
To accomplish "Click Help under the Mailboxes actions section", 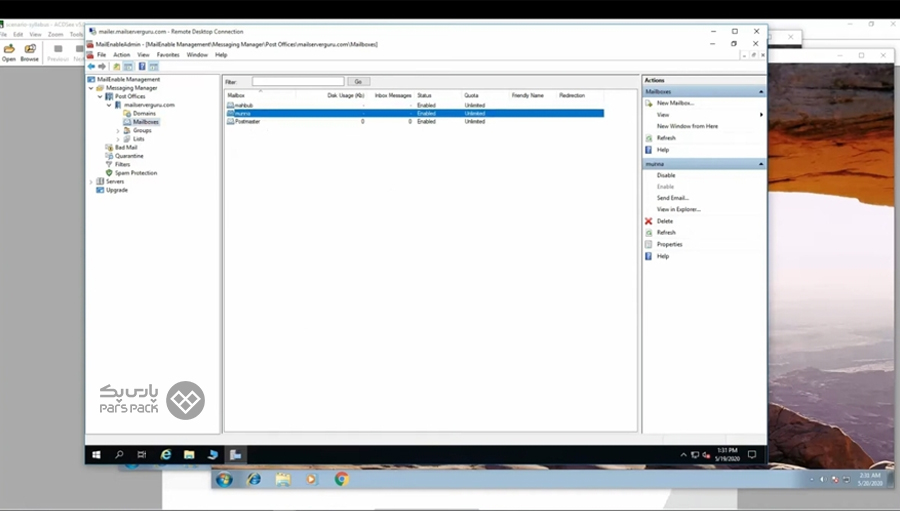I will point(662,150).
